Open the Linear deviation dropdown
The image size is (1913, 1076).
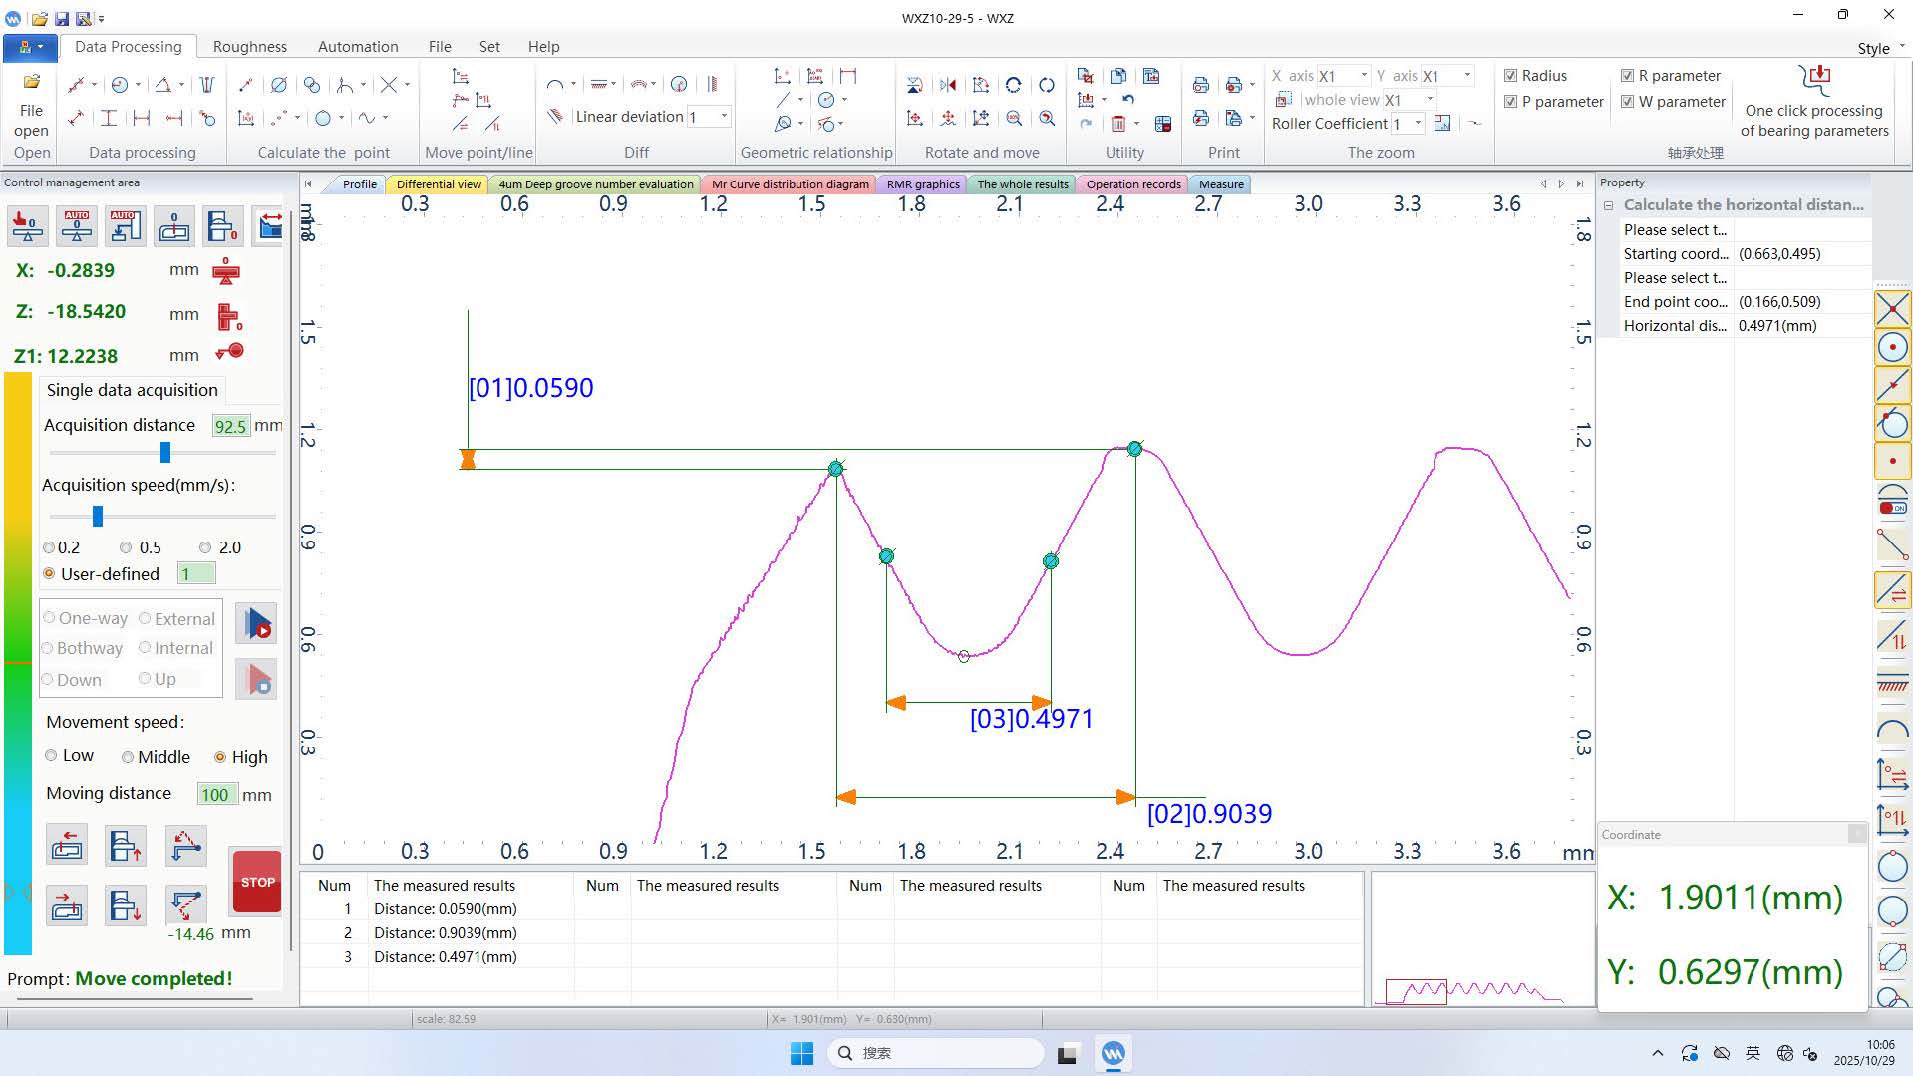[x=724, y=117]
